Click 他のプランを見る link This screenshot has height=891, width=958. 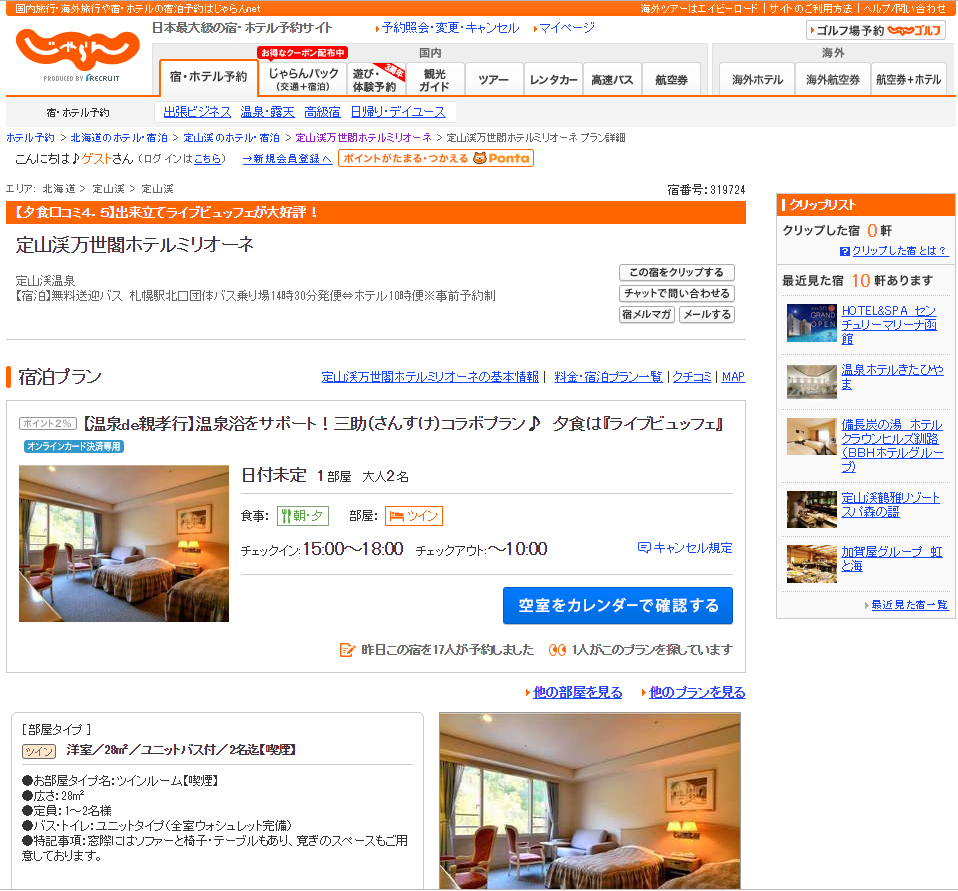click(697, 692)
